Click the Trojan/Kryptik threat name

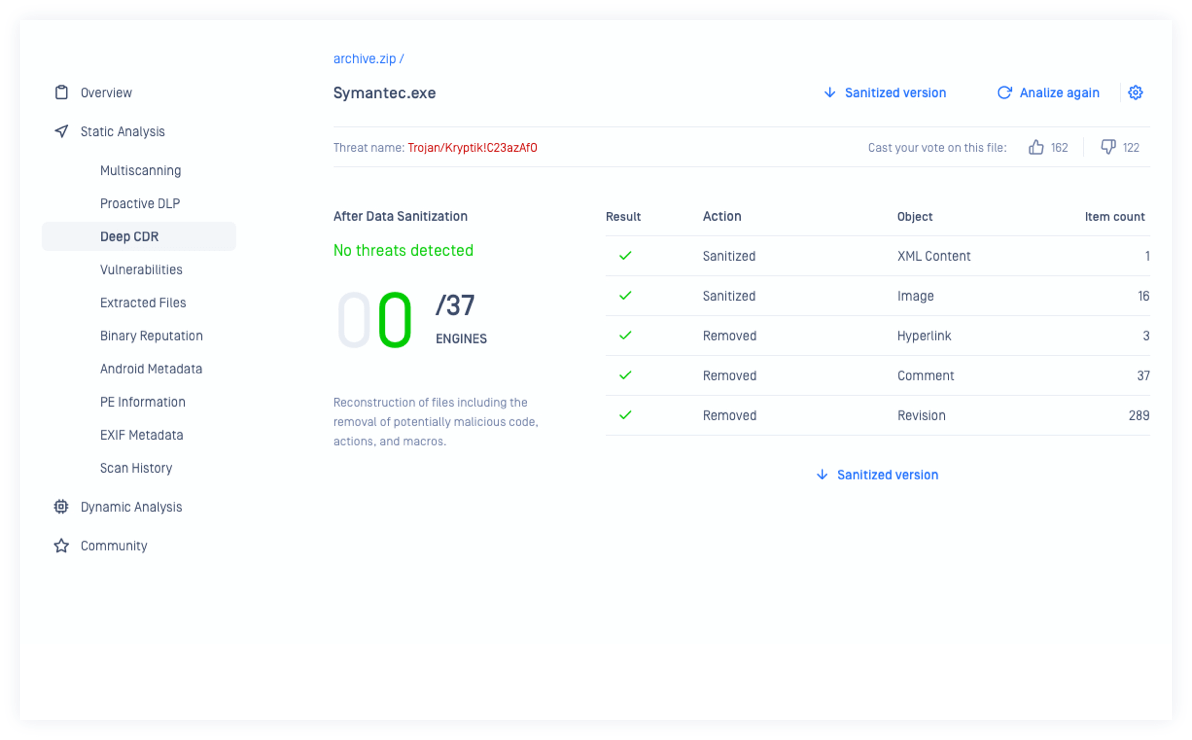472,148
